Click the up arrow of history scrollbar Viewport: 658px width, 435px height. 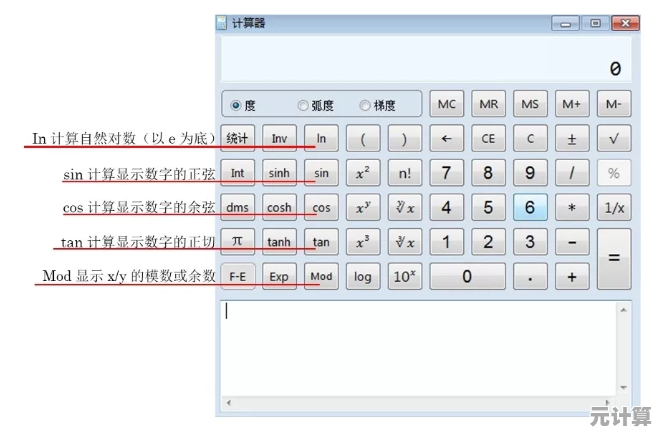624,310
